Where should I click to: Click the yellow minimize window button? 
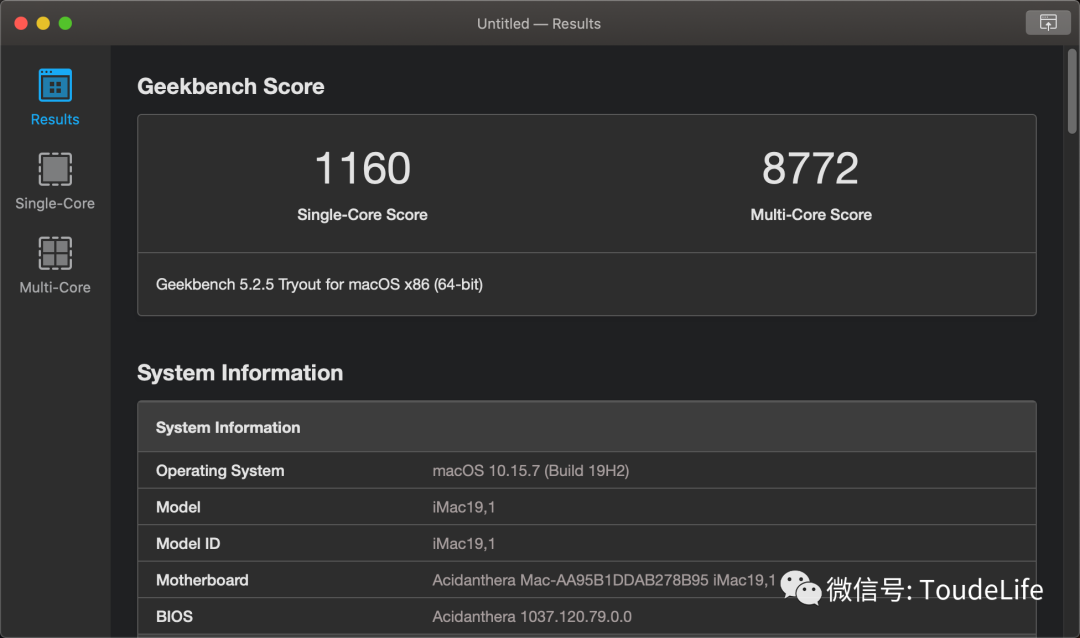pos(43,23)
